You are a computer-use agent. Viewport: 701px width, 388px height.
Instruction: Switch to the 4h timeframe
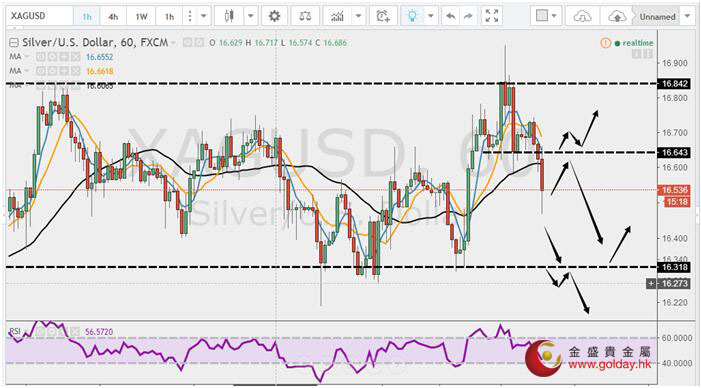(x=113, y=17)
